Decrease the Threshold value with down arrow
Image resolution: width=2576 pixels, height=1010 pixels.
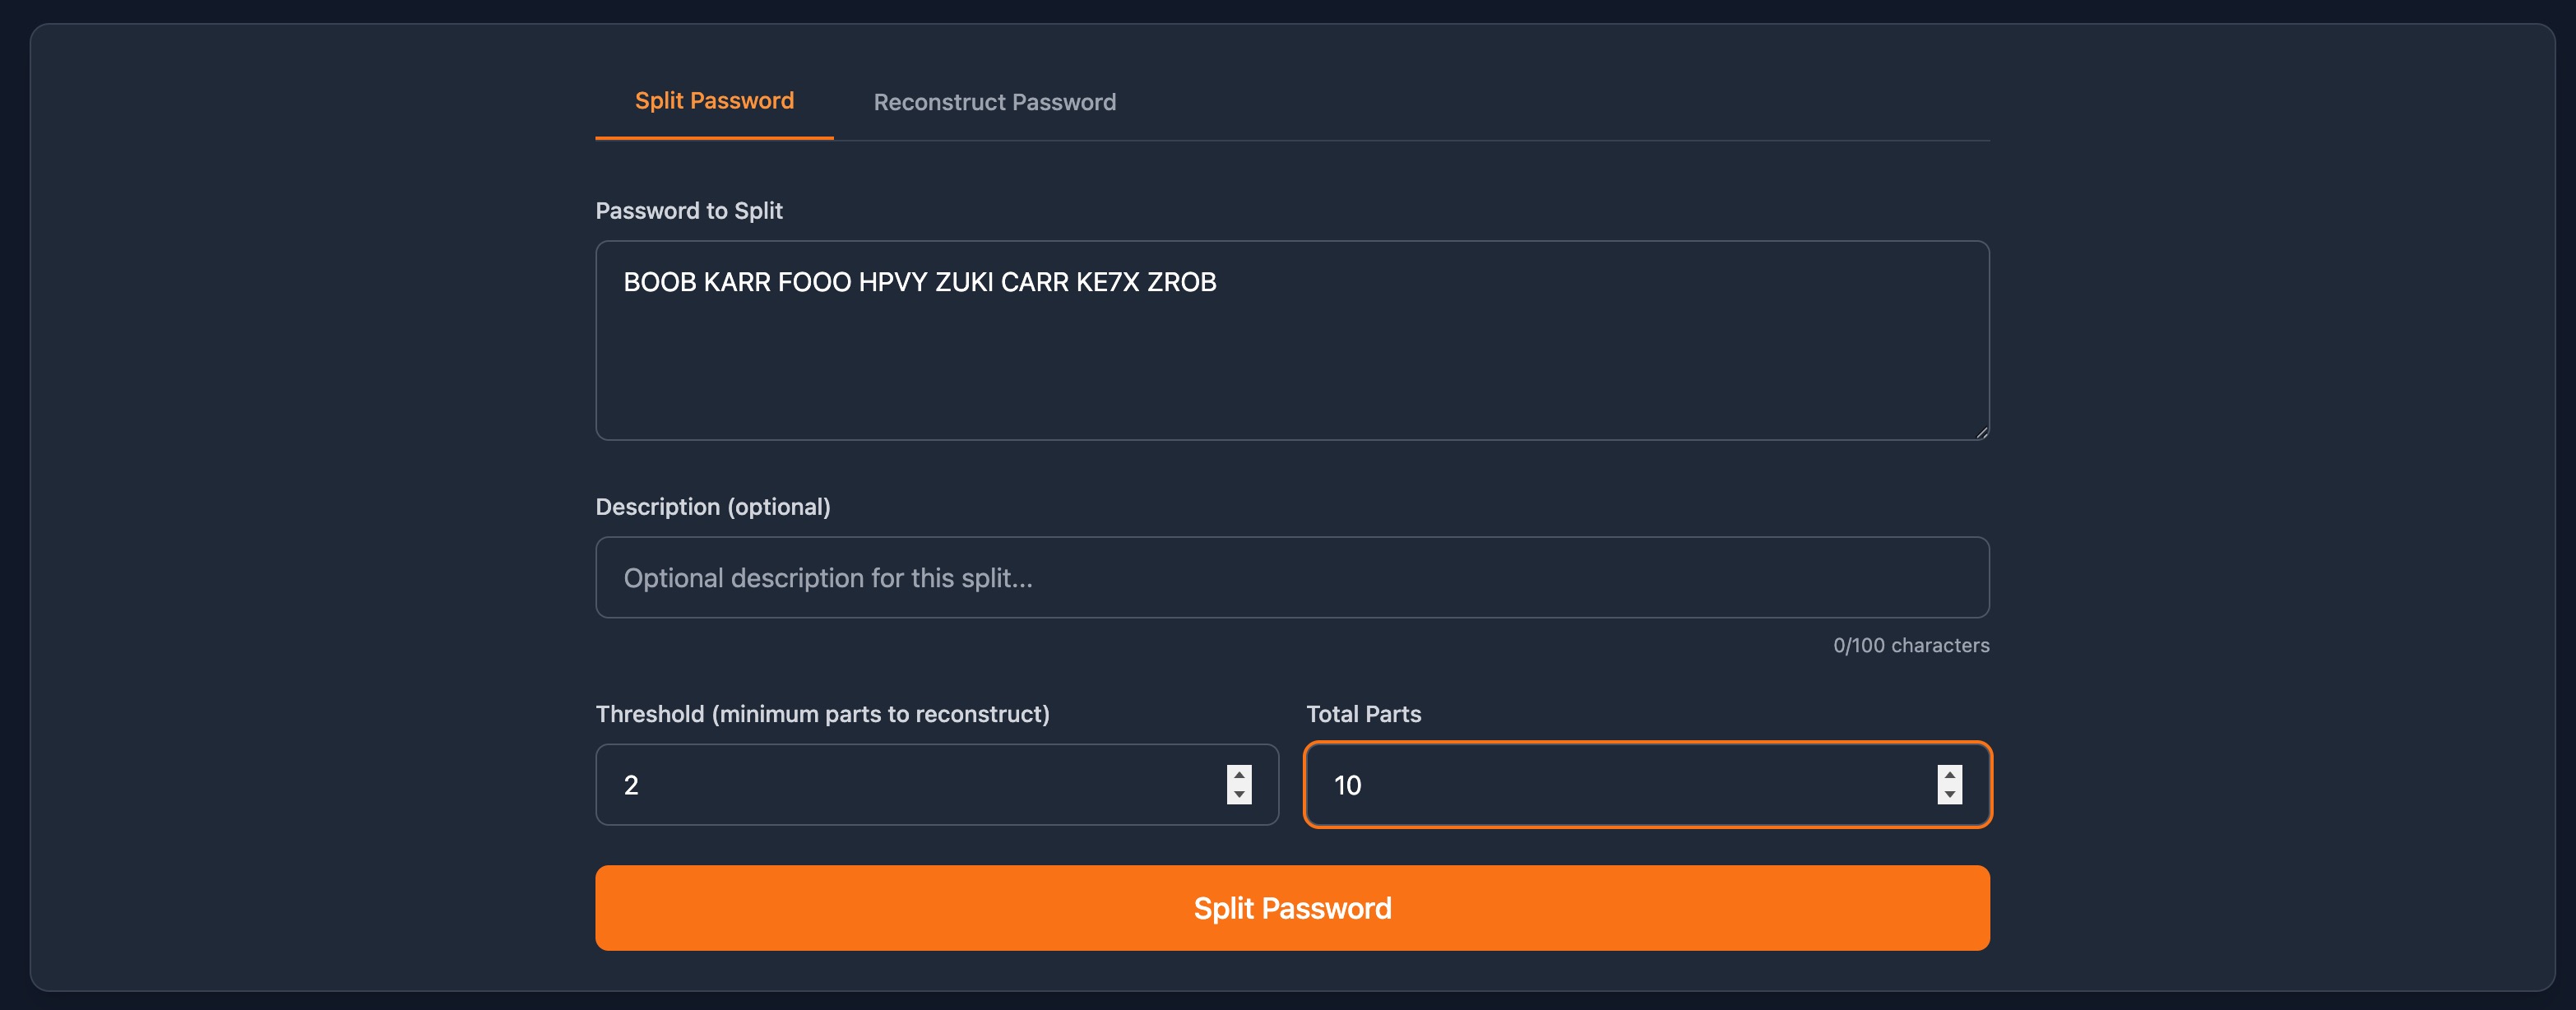tap(1239, 795)
